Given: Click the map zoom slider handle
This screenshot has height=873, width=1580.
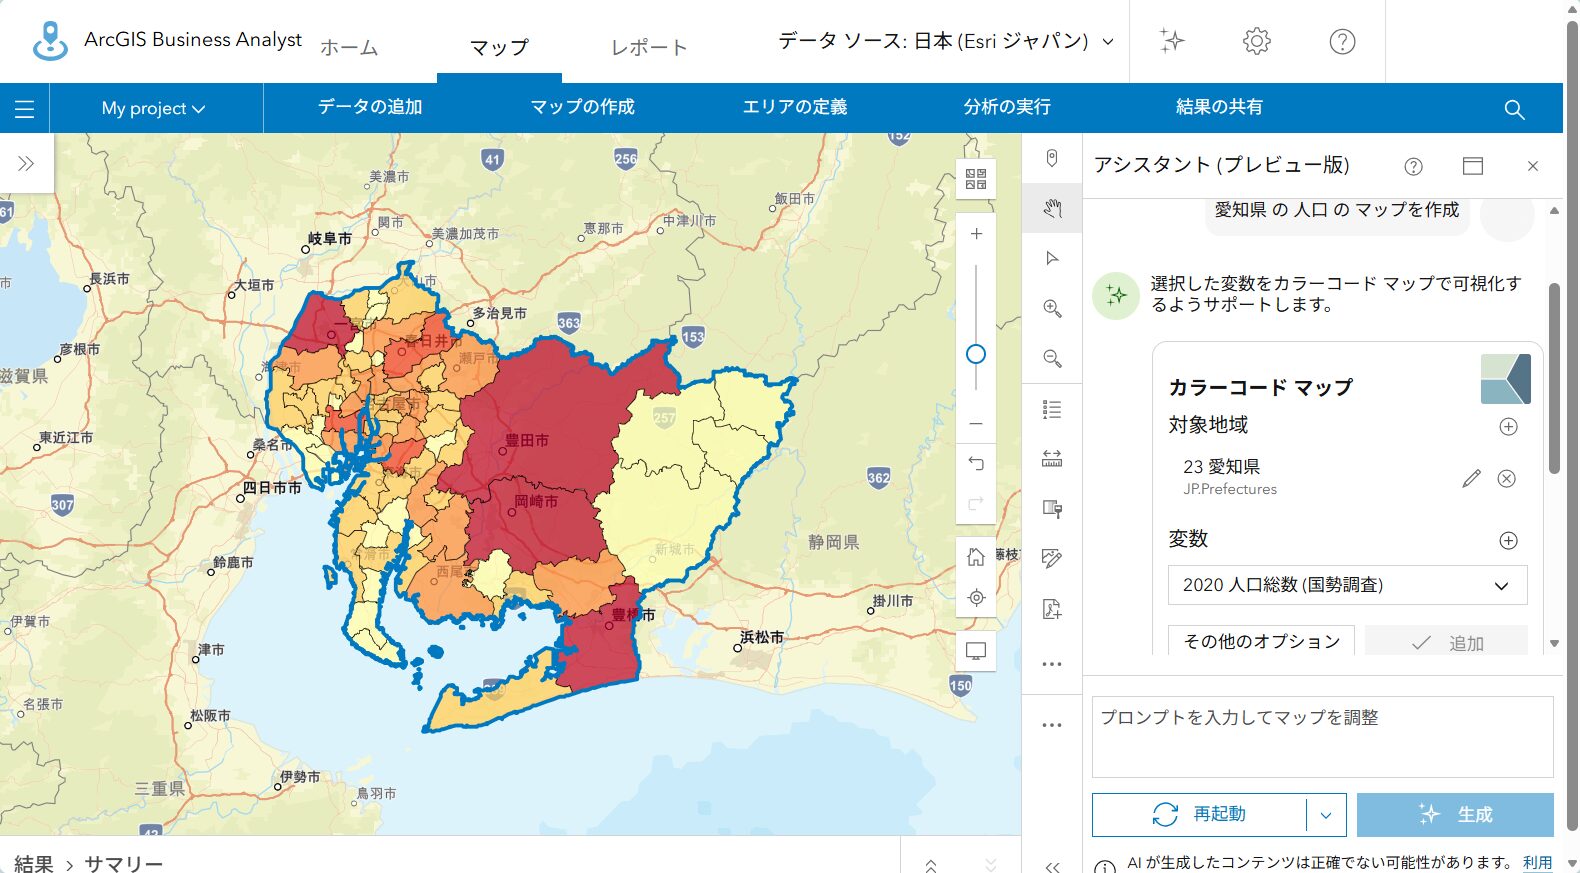Looking at the screenshot, I should pyautogui.click(x=976, y=354).
